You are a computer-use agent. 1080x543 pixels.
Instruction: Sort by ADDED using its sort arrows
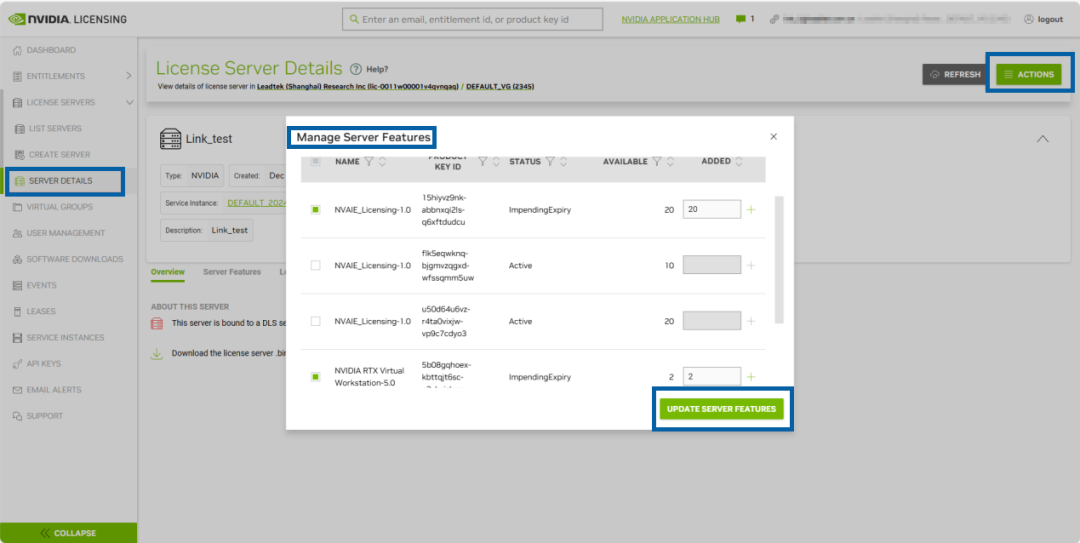click(x=739, y=162)
